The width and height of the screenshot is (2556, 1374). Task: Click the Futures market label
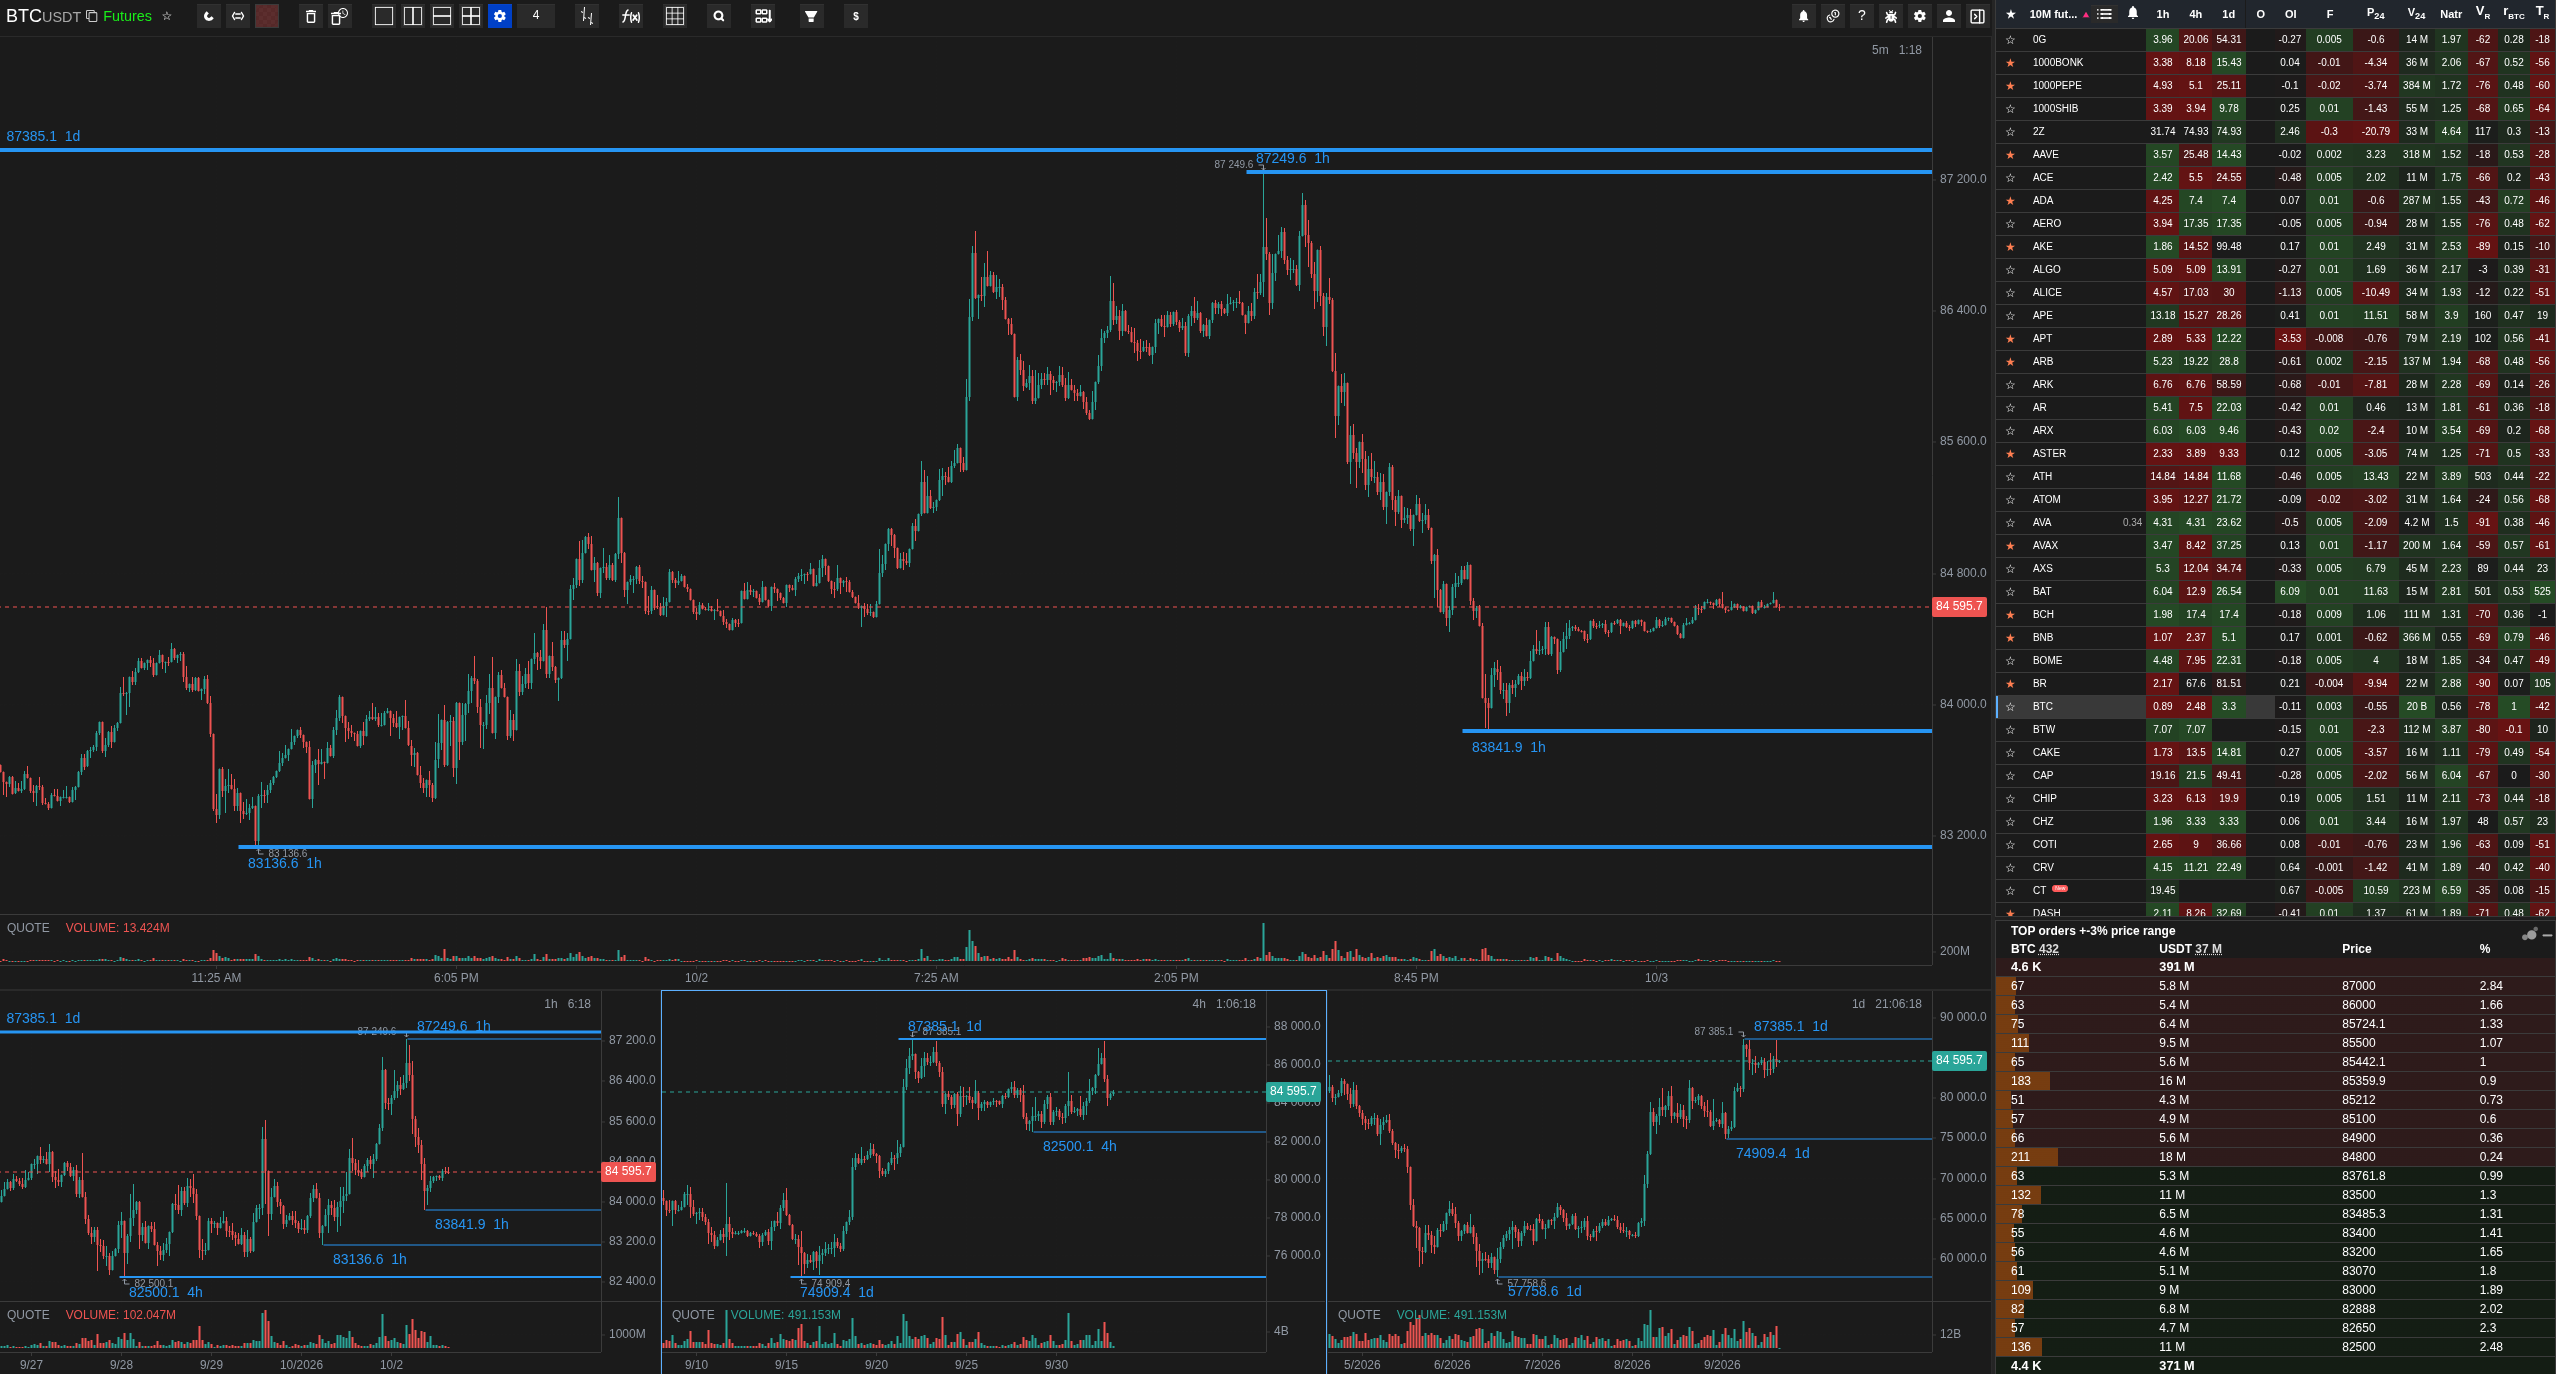tap(127, 16)
